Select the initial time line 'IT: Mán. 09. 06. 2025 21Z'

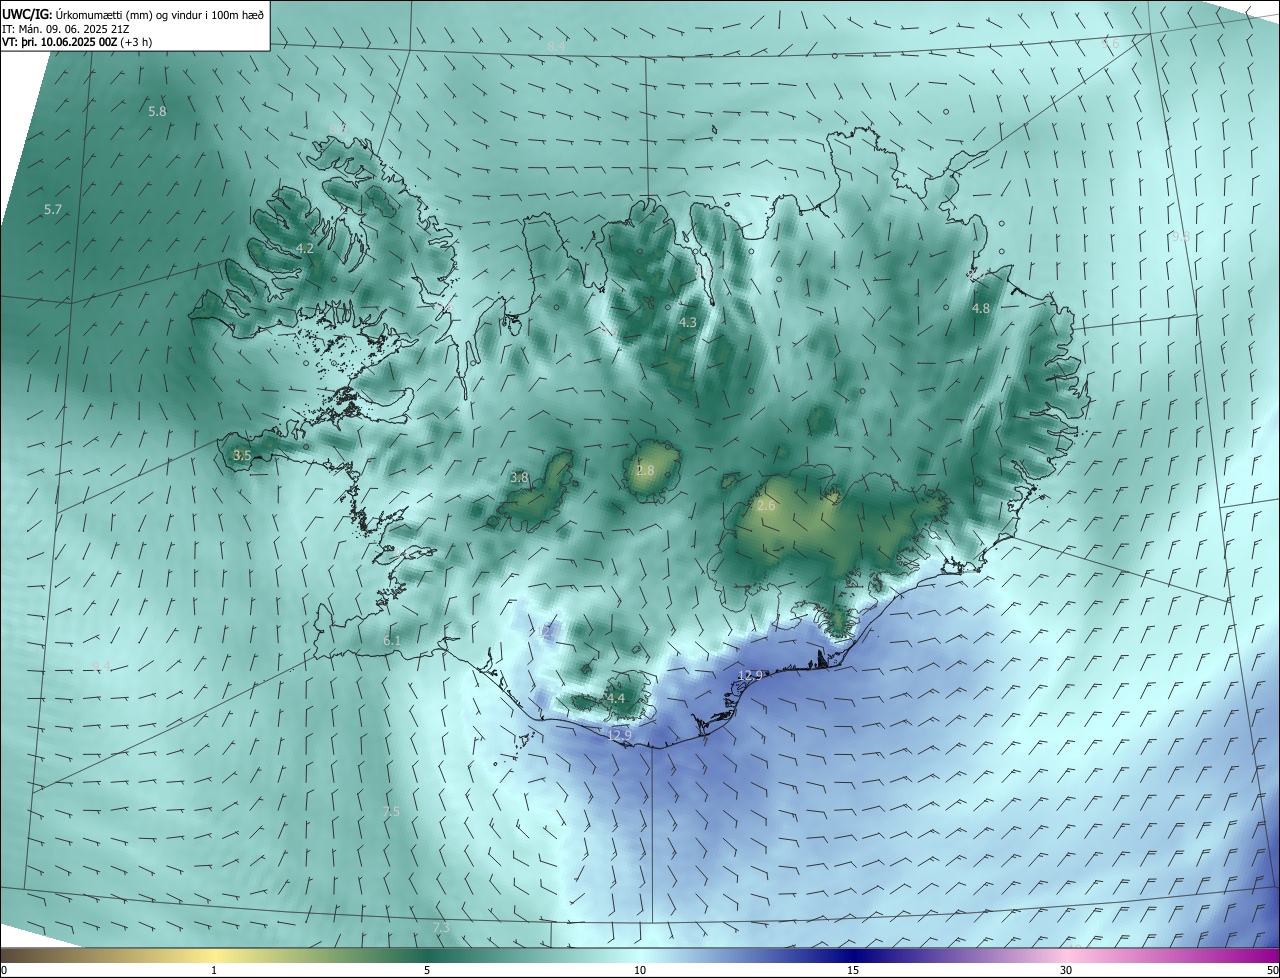(x=67, y=29)
